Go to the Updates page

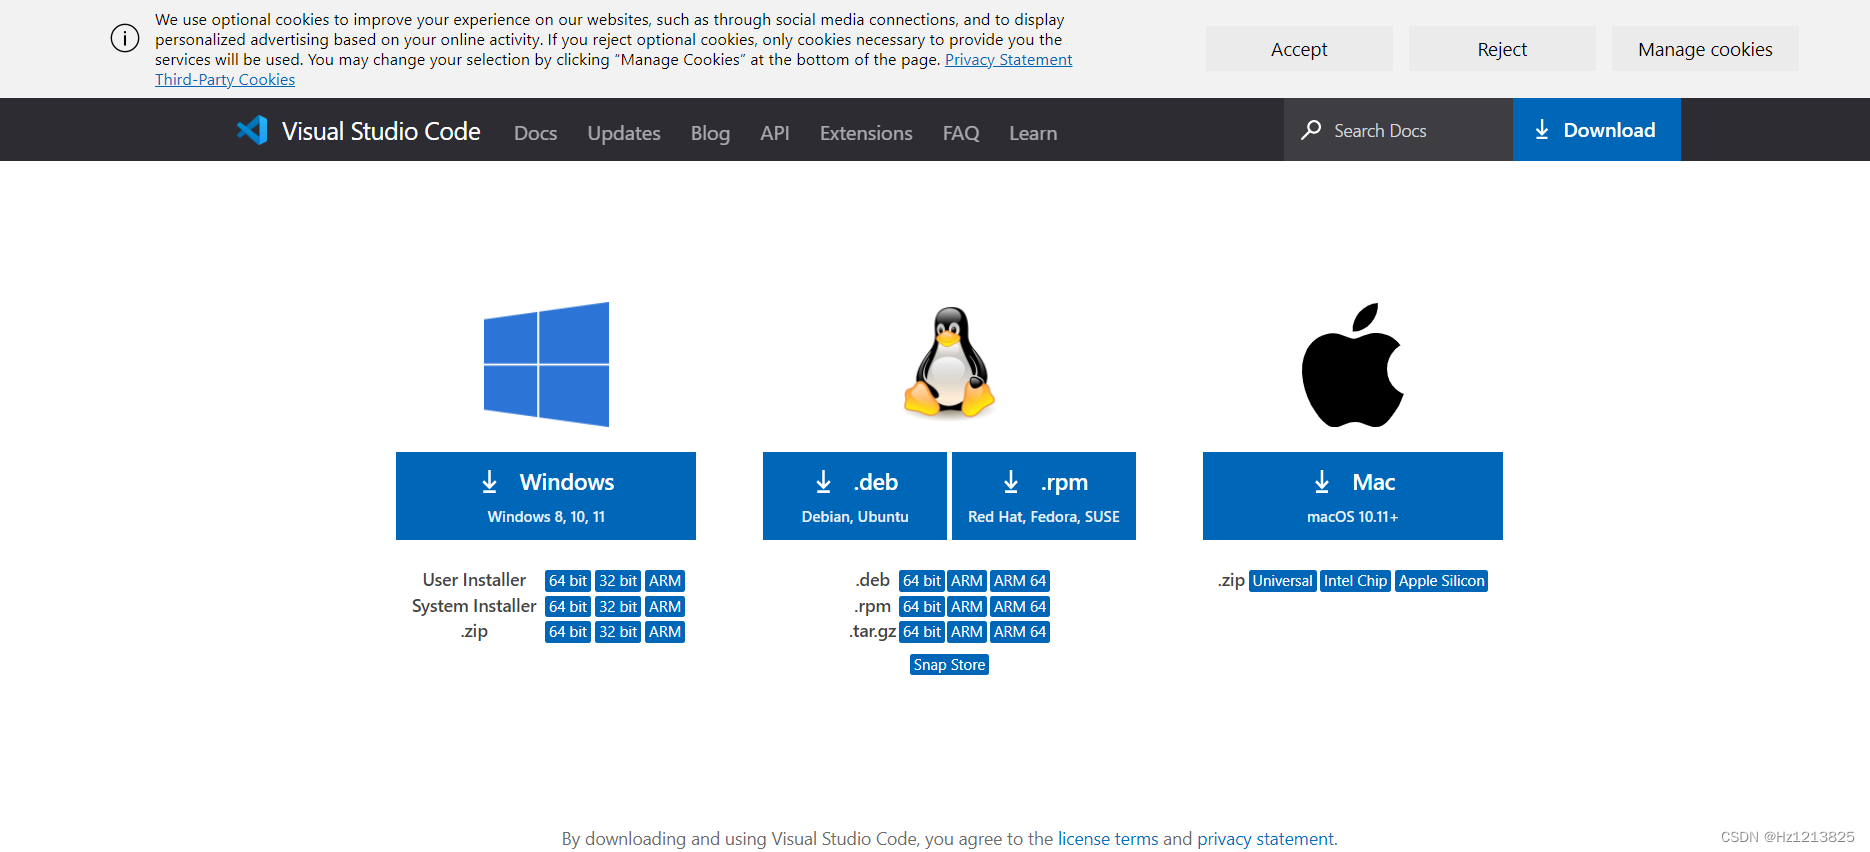[x=624, y=133]
